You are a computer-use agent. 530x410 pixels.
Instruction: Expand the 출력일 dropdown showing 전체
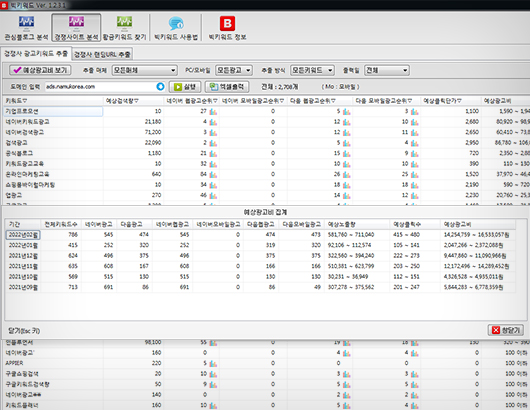click(x=387, y=70)
